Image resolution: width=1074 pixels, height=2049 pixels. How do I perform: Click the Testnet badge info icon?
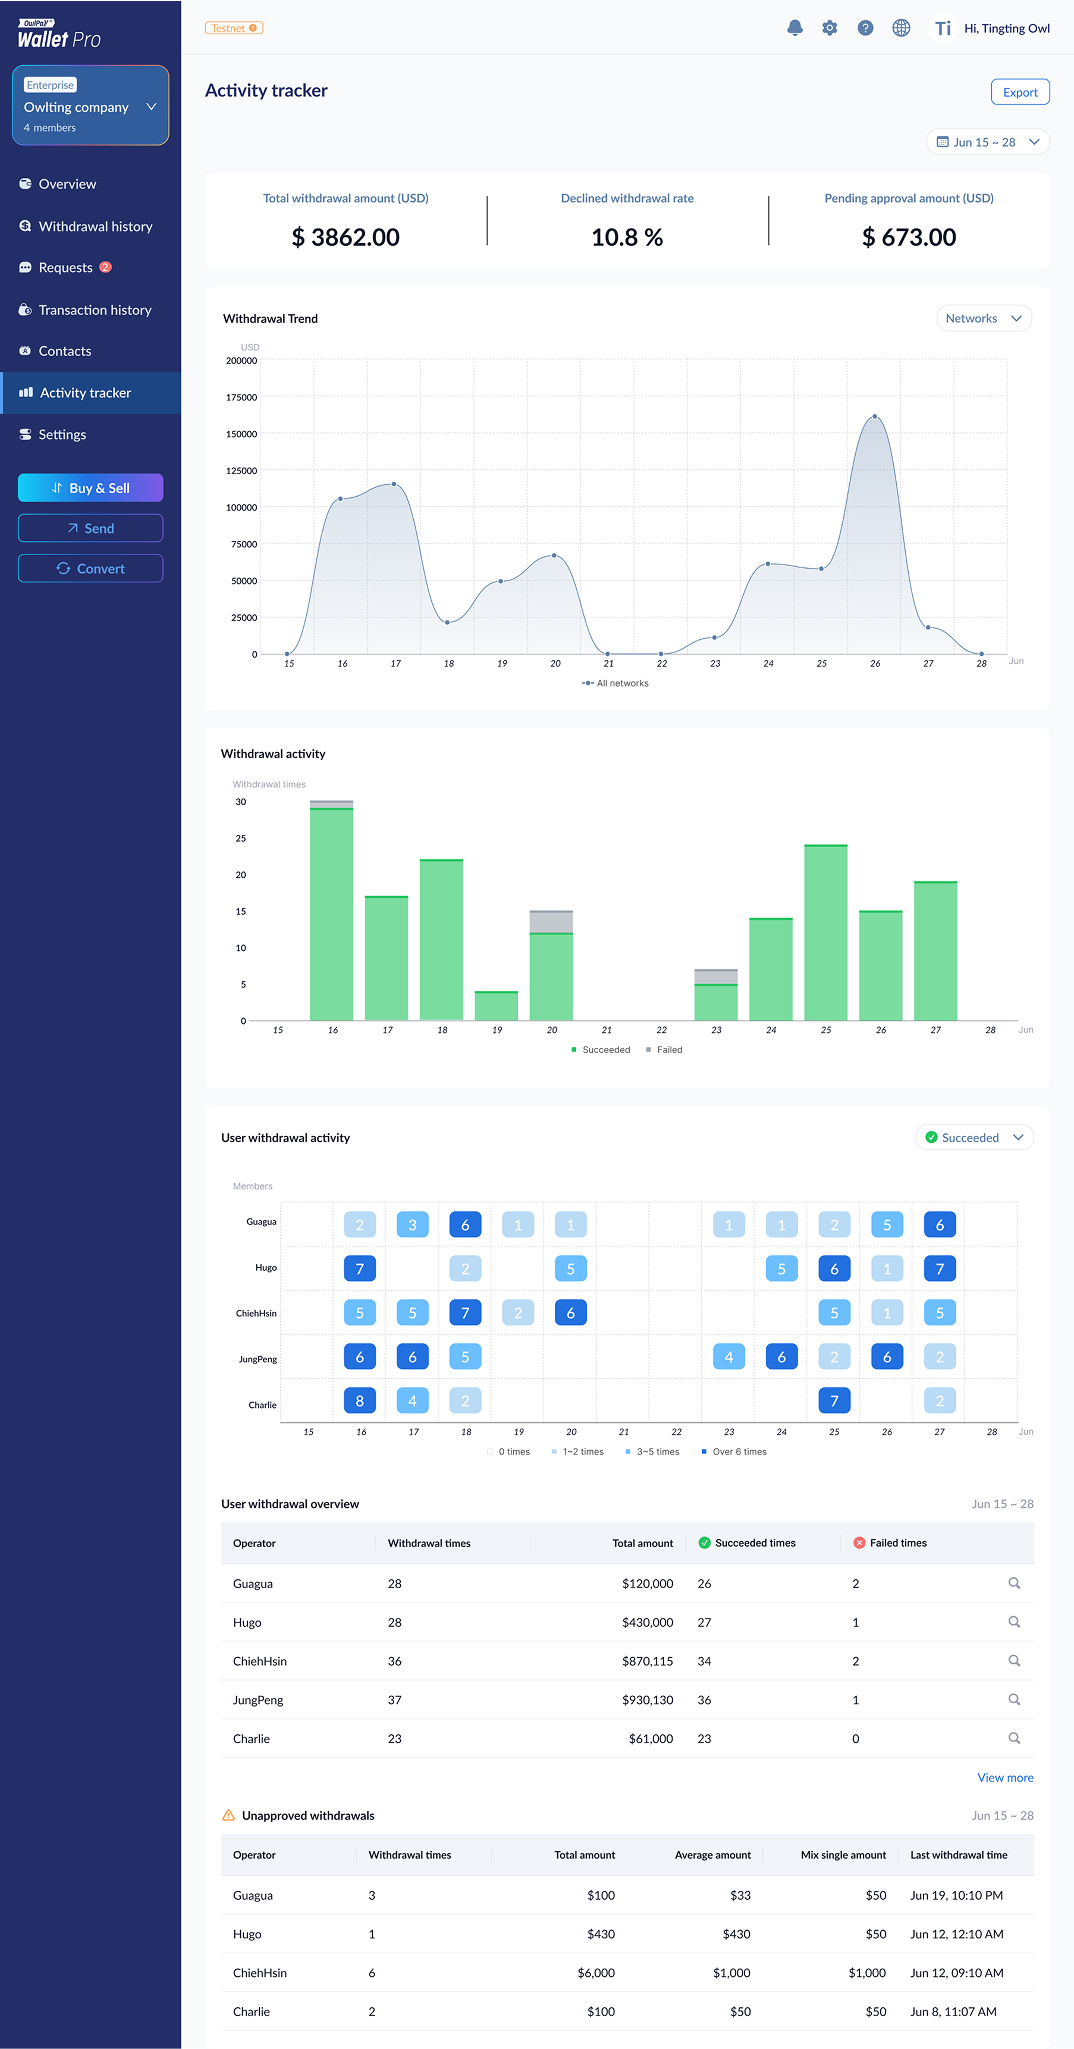[253, 28]
